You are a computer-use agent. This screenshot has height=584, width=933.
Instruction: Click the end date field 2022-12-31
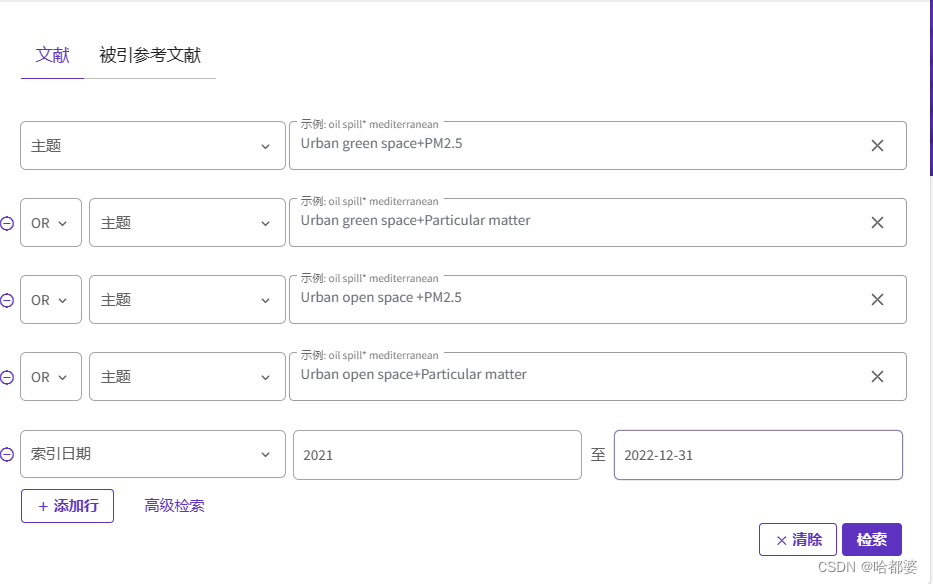758,455
